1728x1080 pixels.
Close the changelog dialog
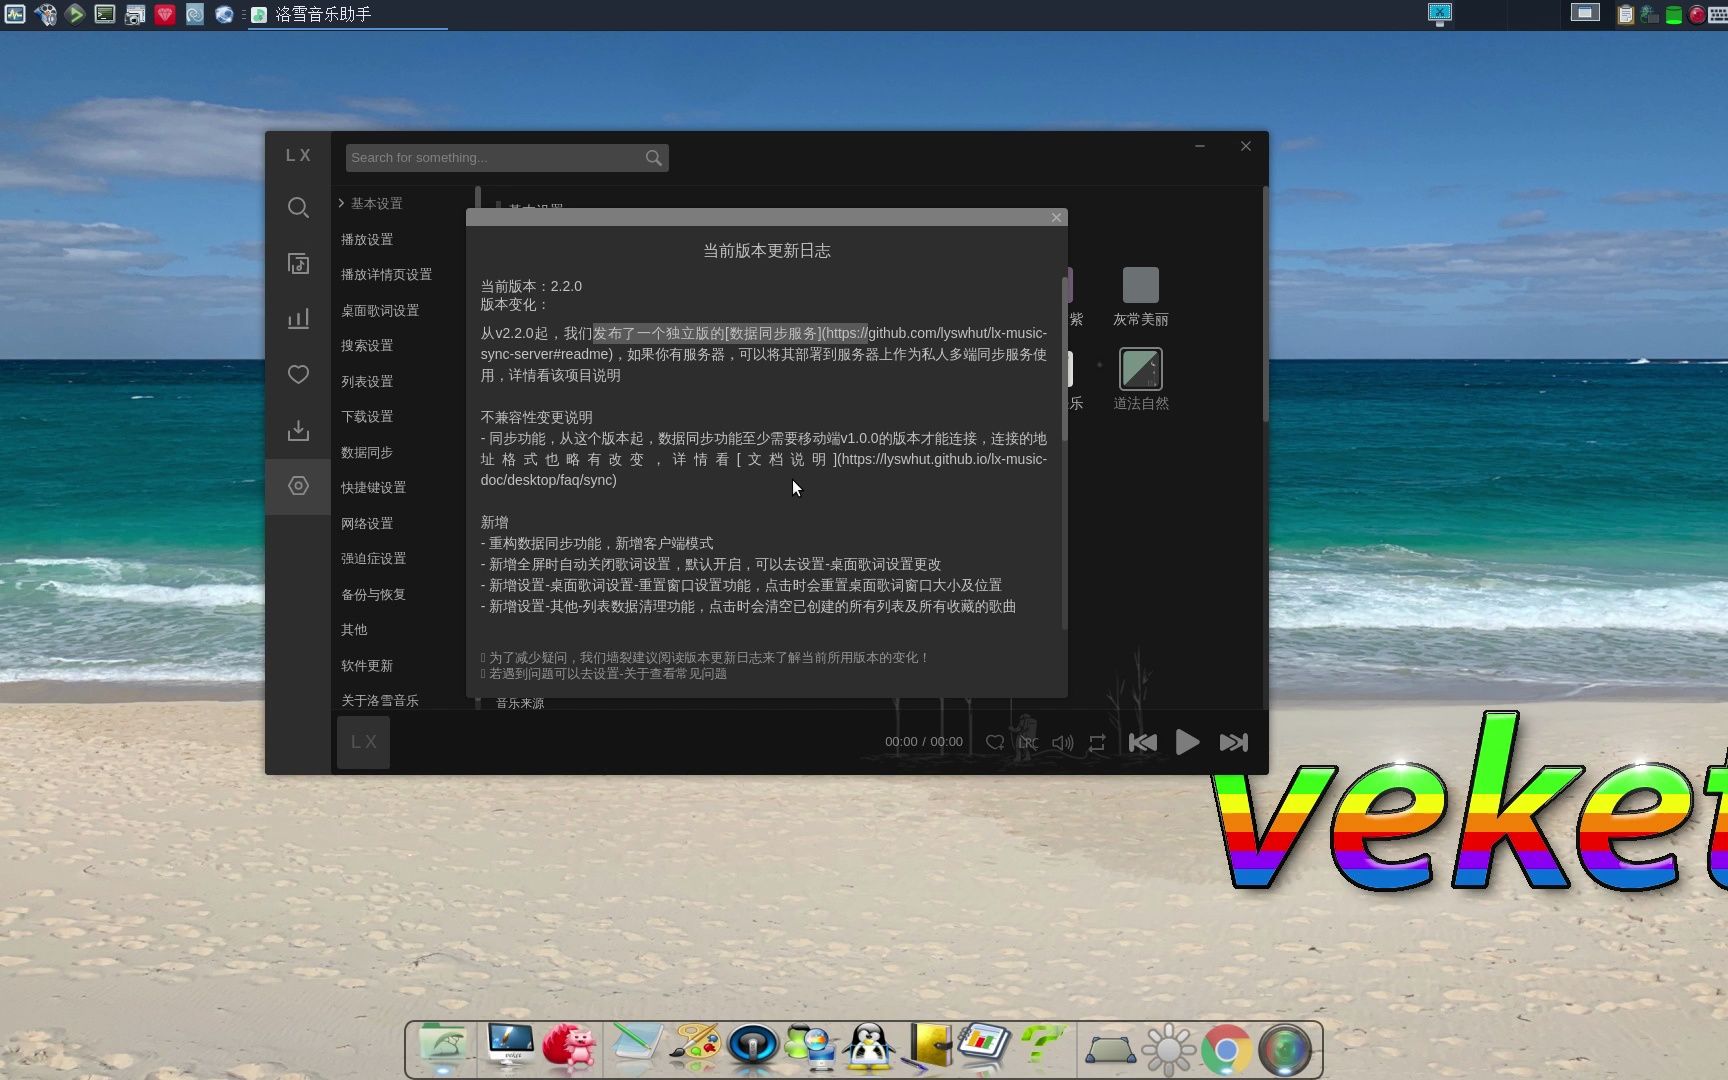(x=1056, y=217)
